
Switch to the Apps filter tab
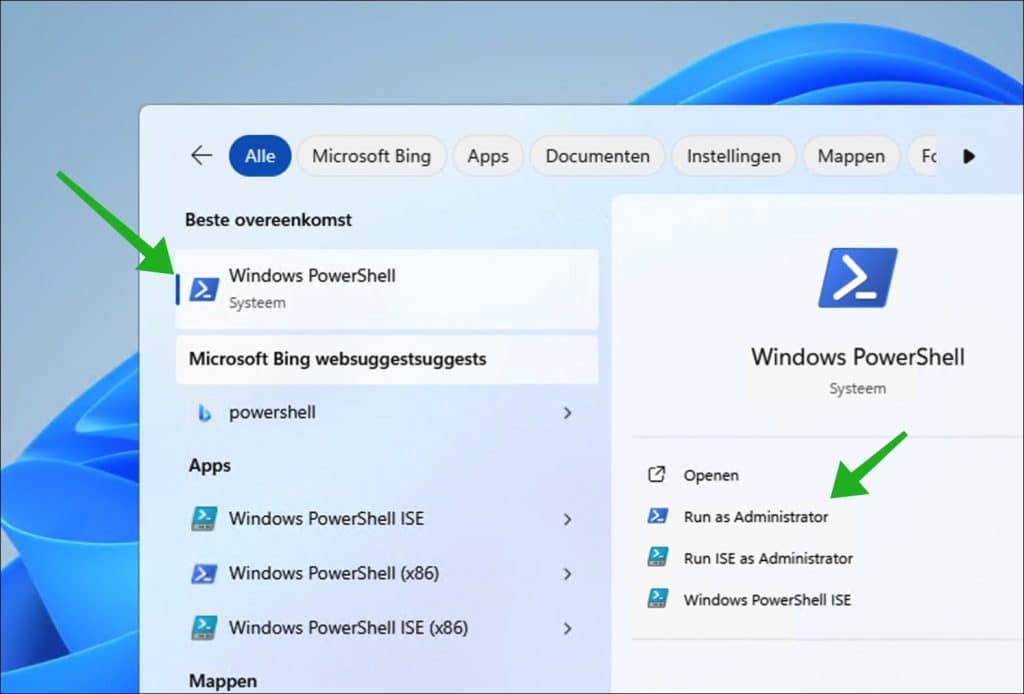tap(488, 156)
